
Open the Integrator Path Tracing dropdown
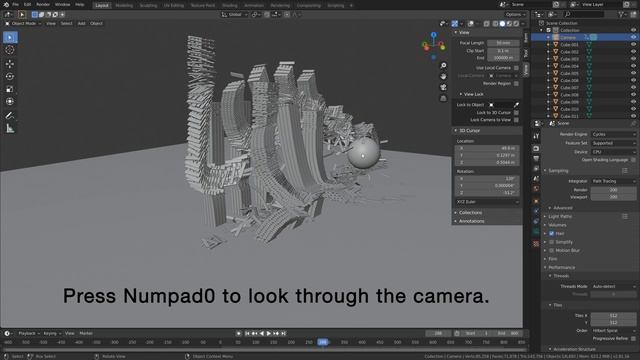point(613,181)
